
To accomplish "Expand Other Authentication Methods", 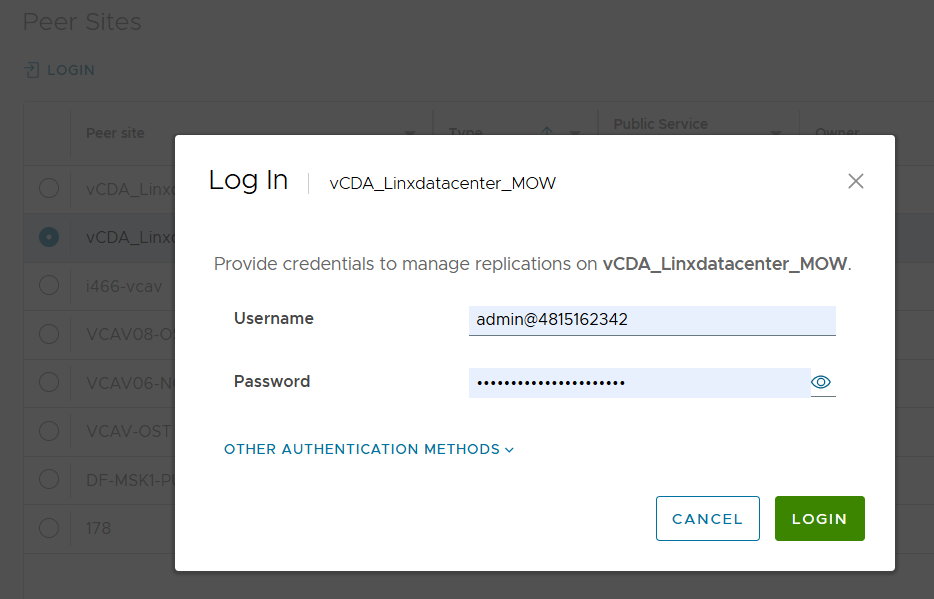I will [369, 449].
